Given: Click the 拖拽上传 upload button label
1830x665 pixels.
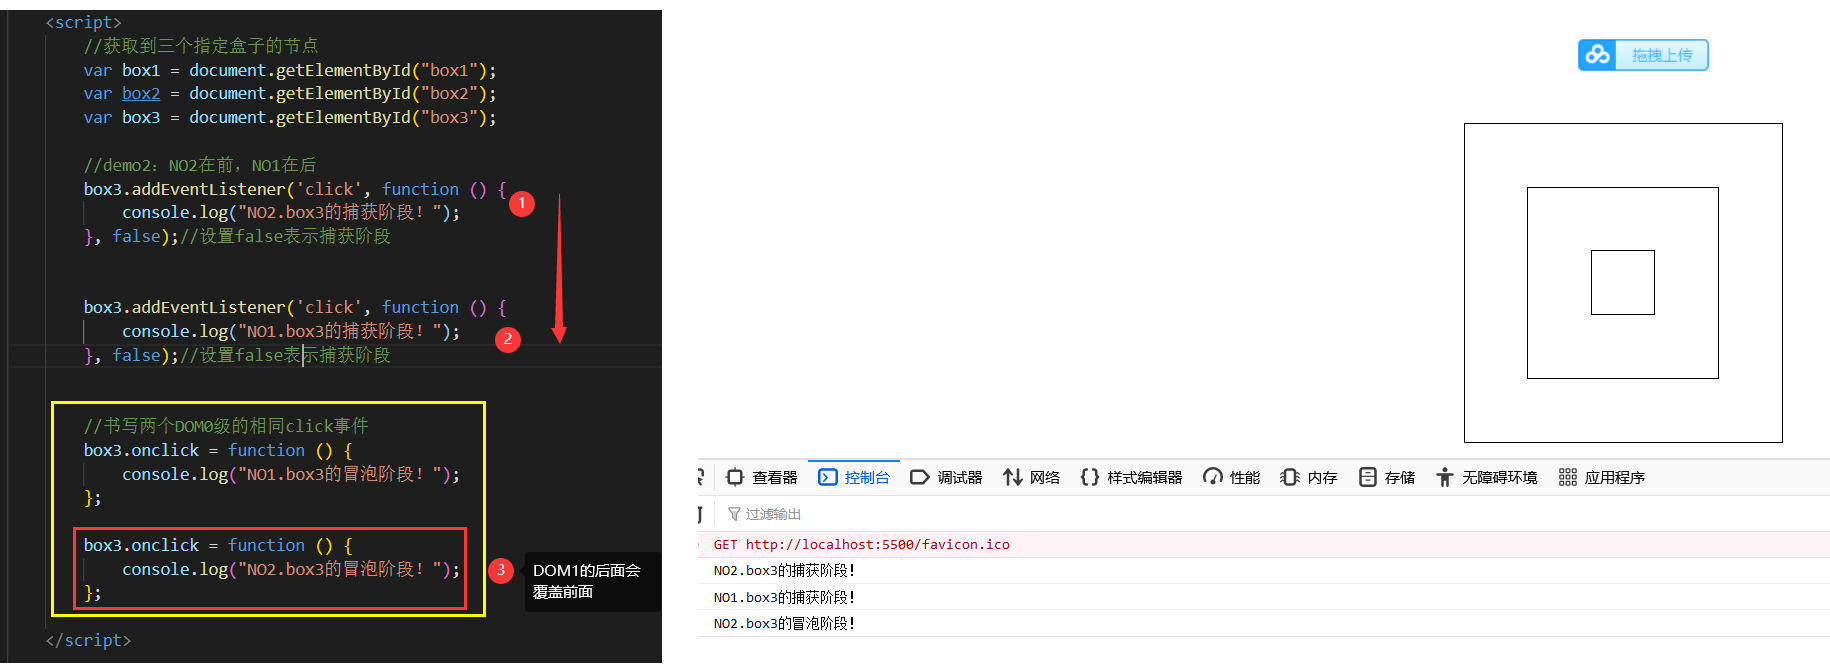Looking at the screenshot, I should pos(1662,55).
